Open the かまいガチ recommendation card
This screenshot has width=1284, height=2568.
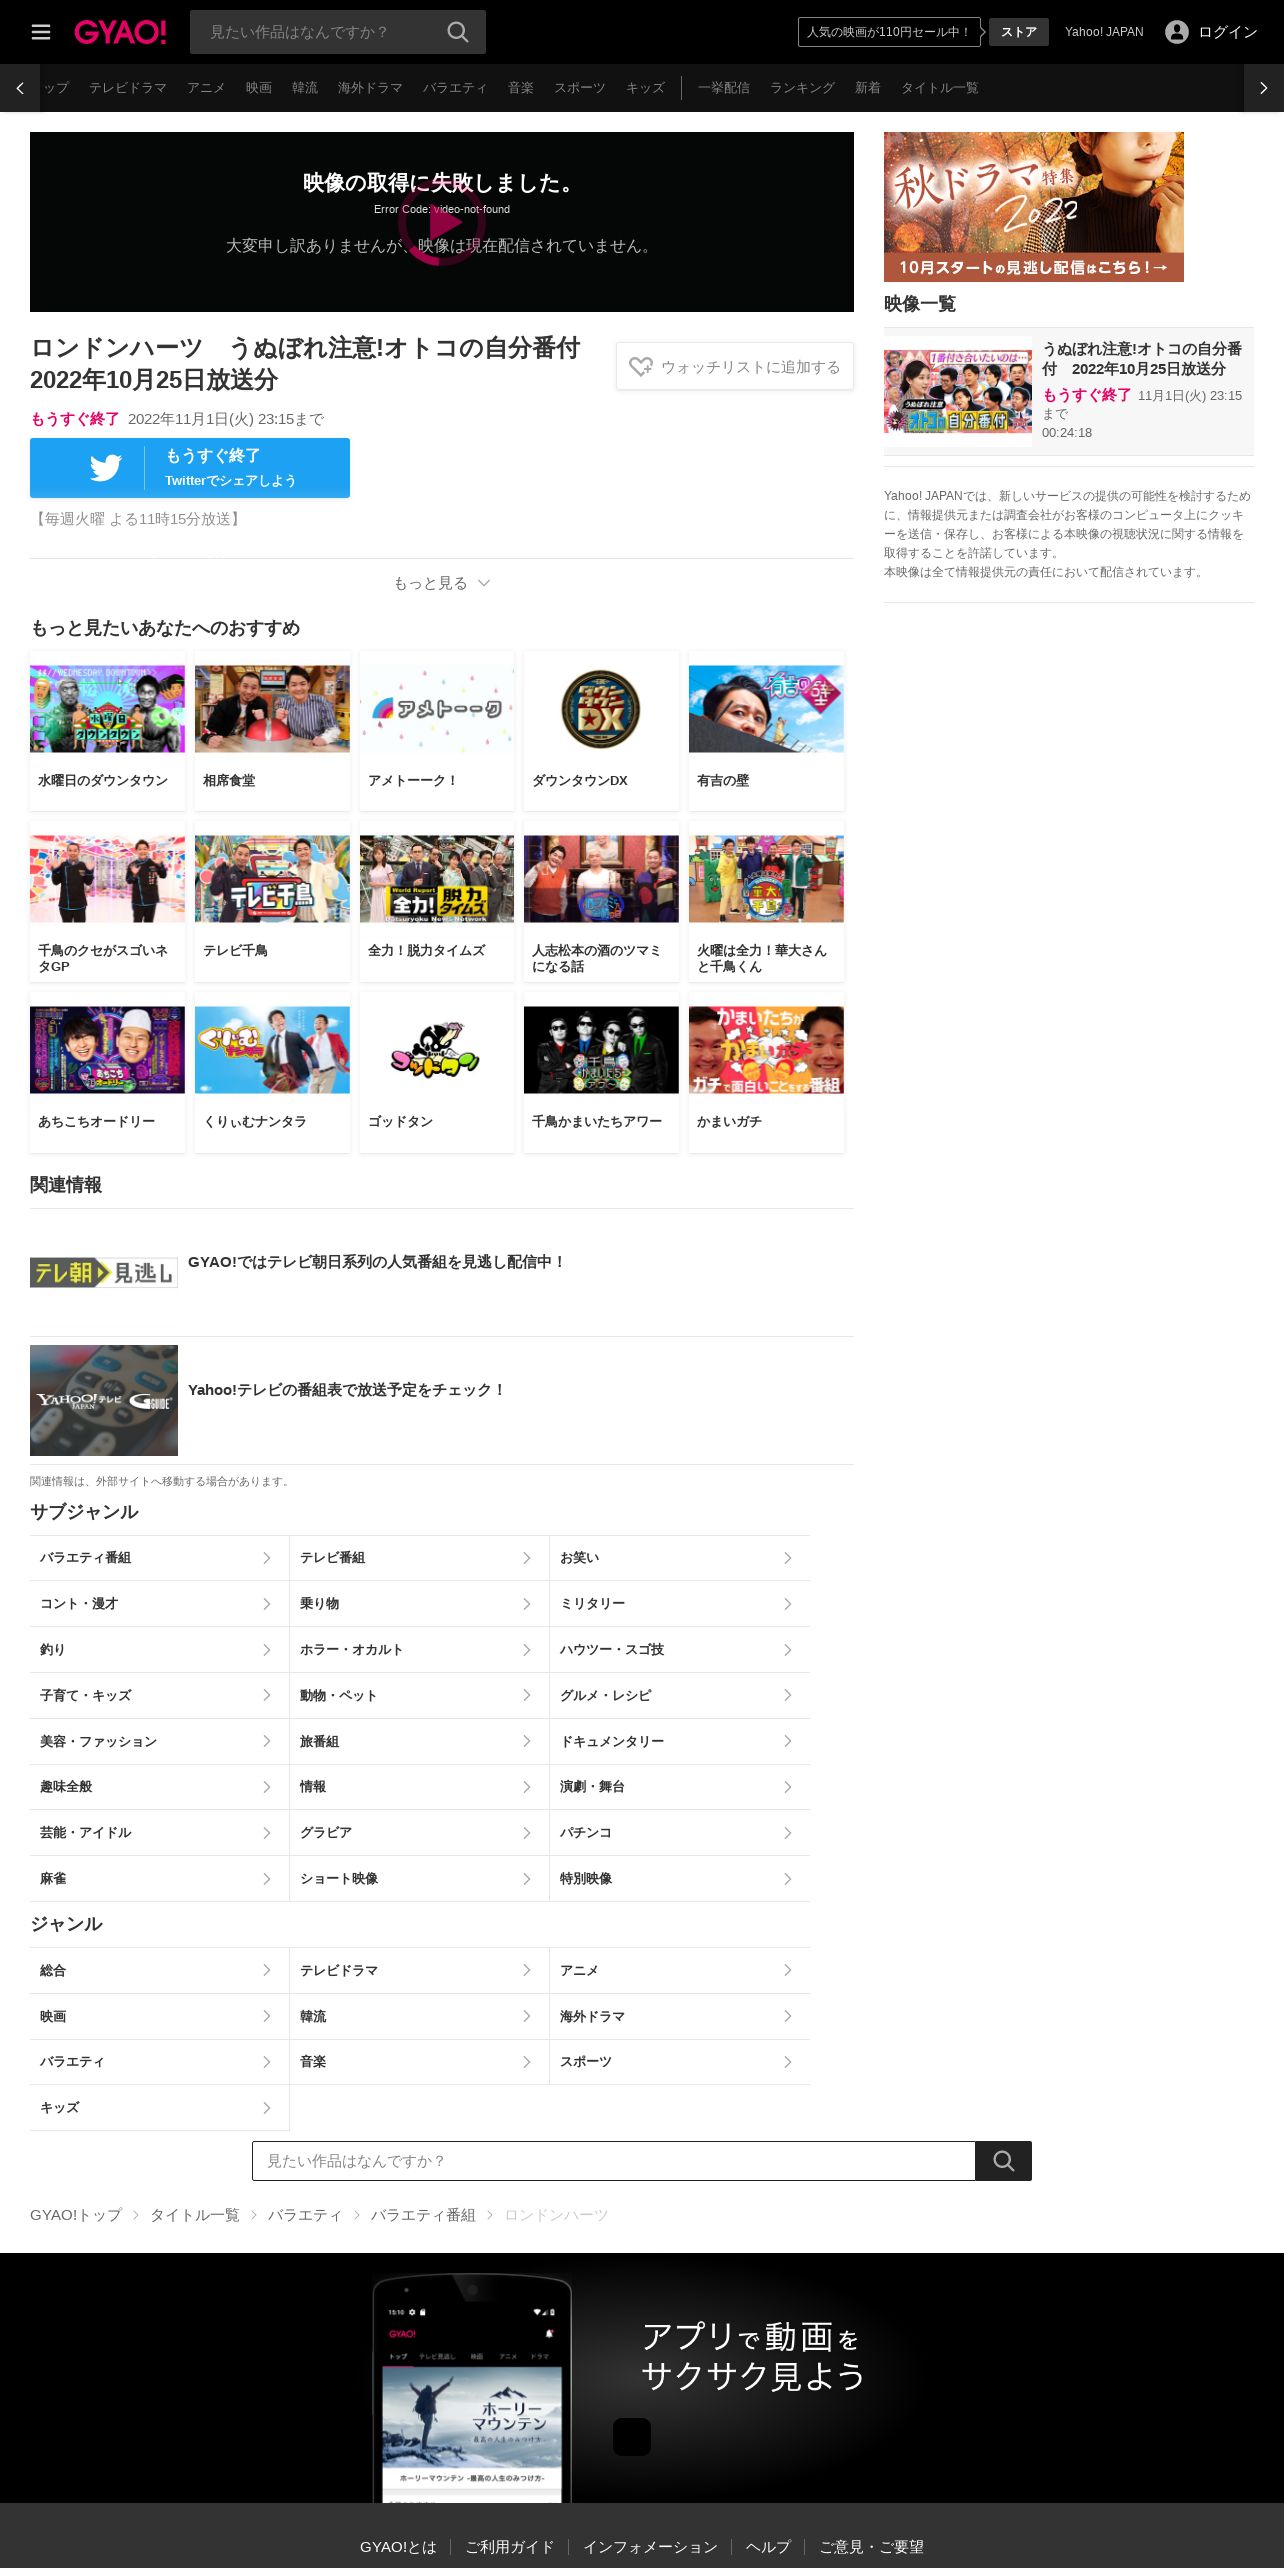[766, 1072]
